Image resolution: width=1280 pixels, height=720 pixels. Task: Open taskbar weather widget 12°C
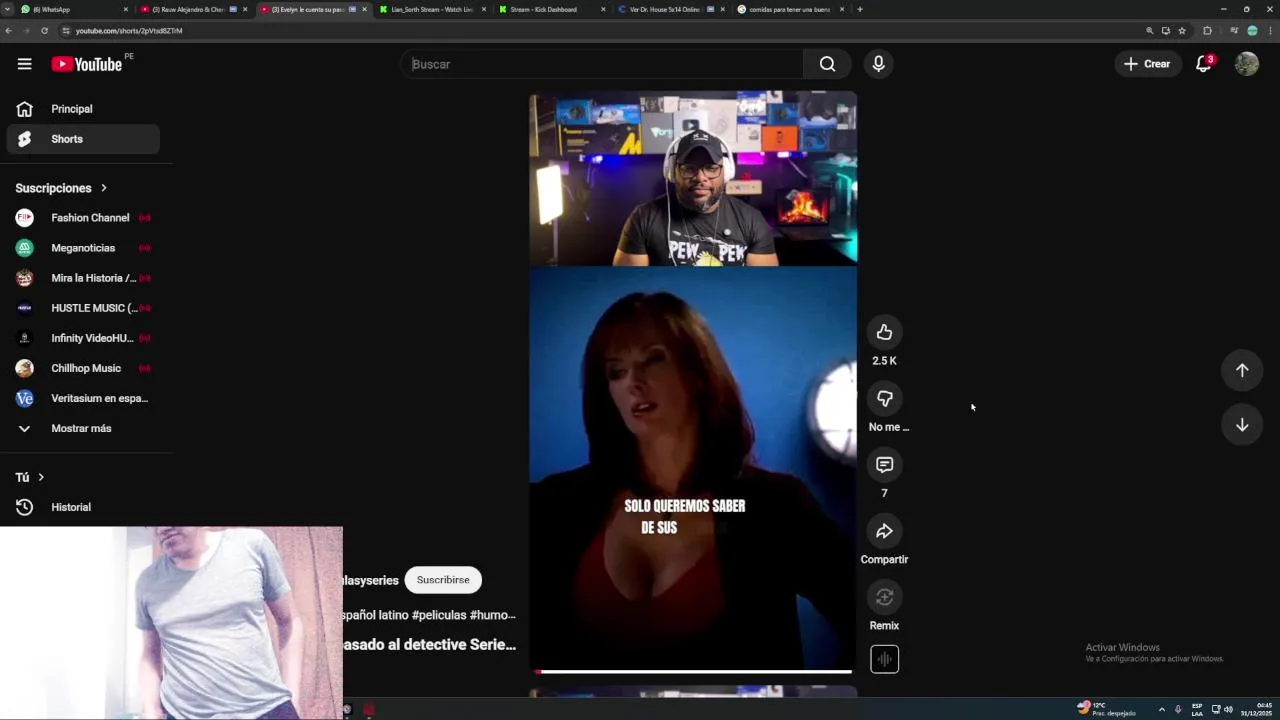pyautogui.click(x=1106, y=709)
